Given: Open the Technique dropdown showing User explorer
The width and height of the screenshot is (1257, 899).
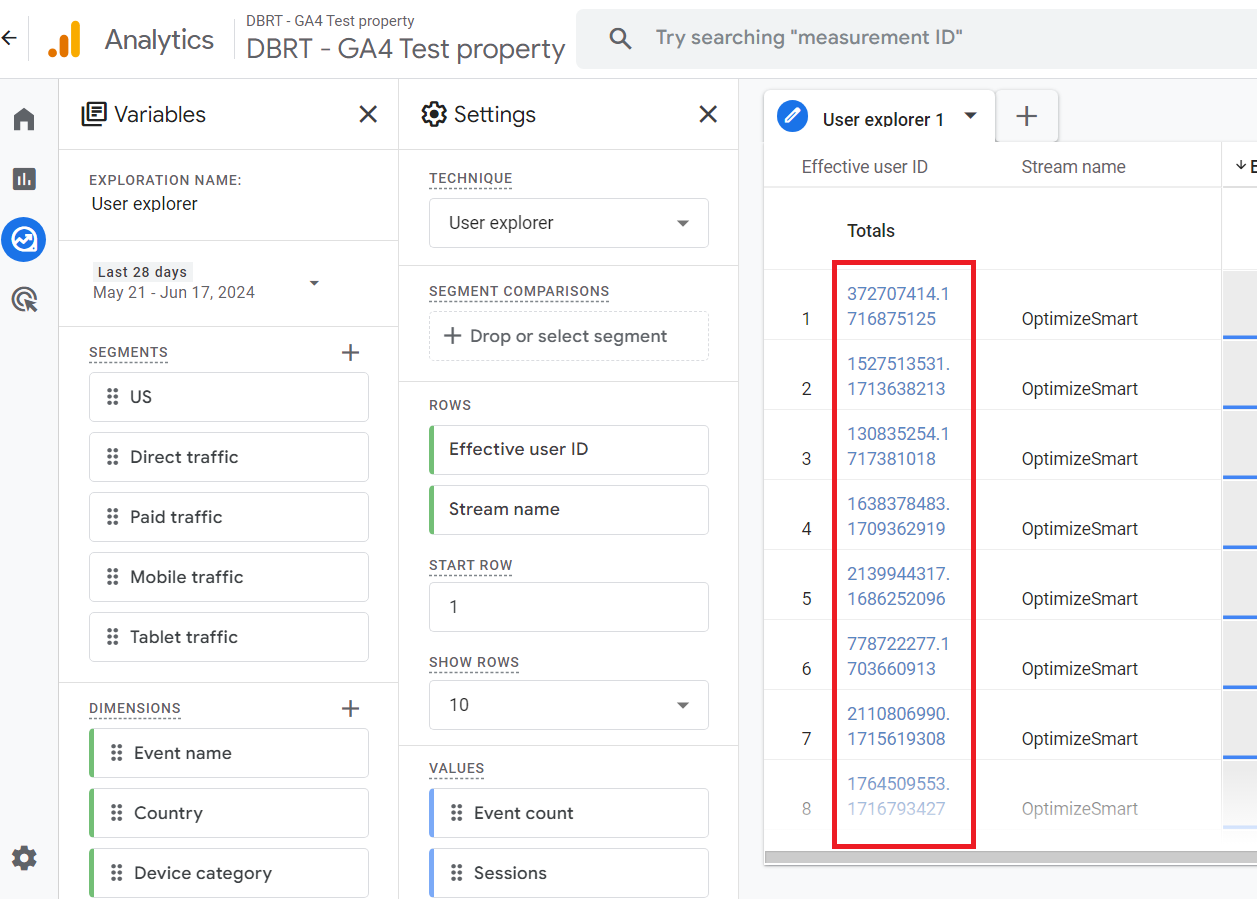Looking at the screenshot, I should (x=569, y=223).
